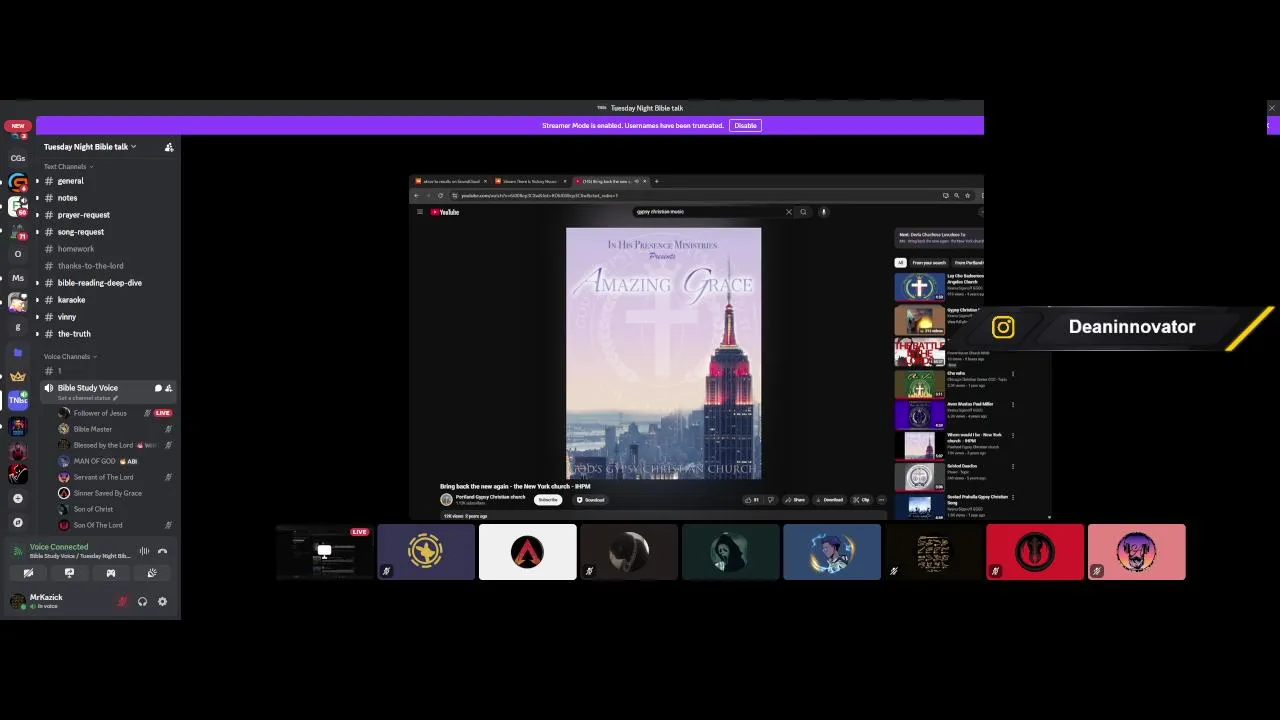Dislike the YouTube video

pyautogui.click(x=770, y=500)
